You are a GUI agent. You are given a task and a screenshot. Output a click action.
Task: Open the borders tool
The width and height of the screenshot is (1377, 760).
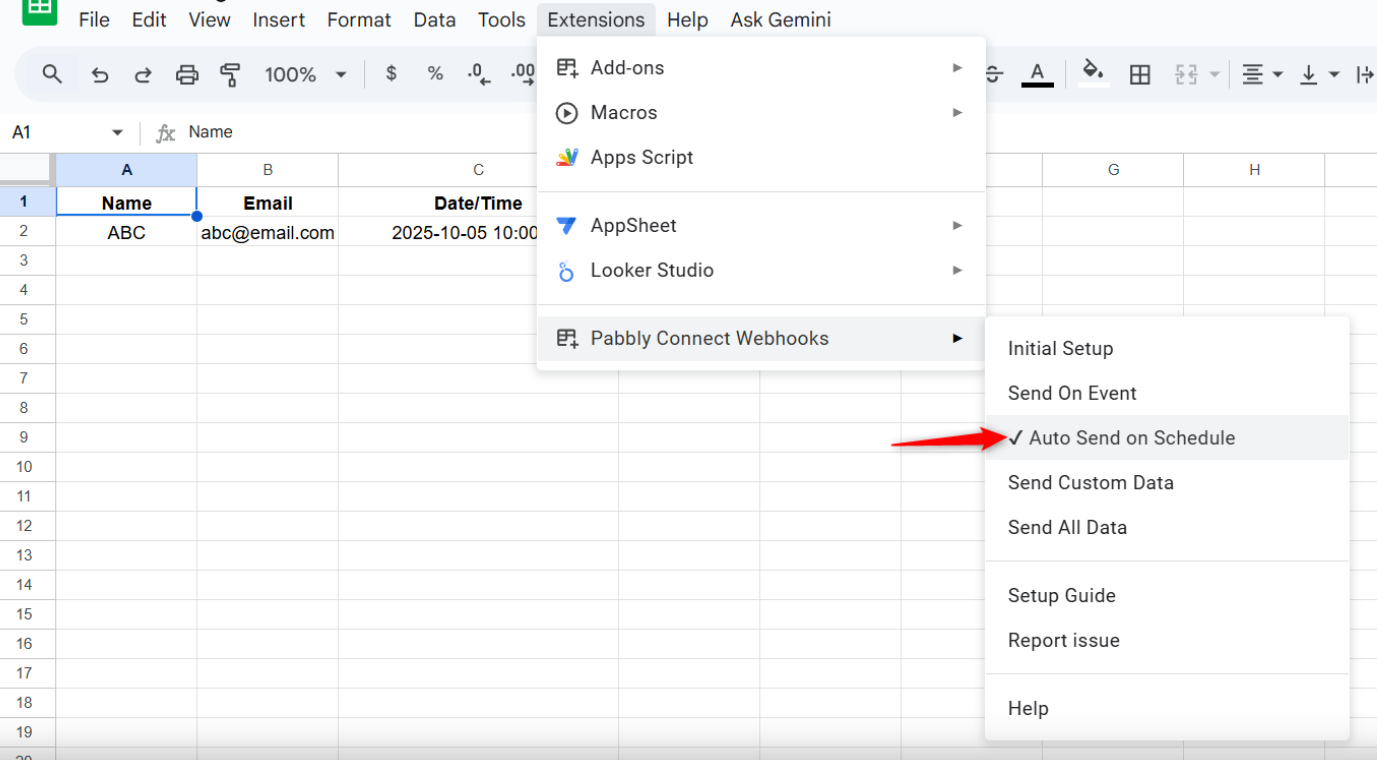[x=1140, y=74]
